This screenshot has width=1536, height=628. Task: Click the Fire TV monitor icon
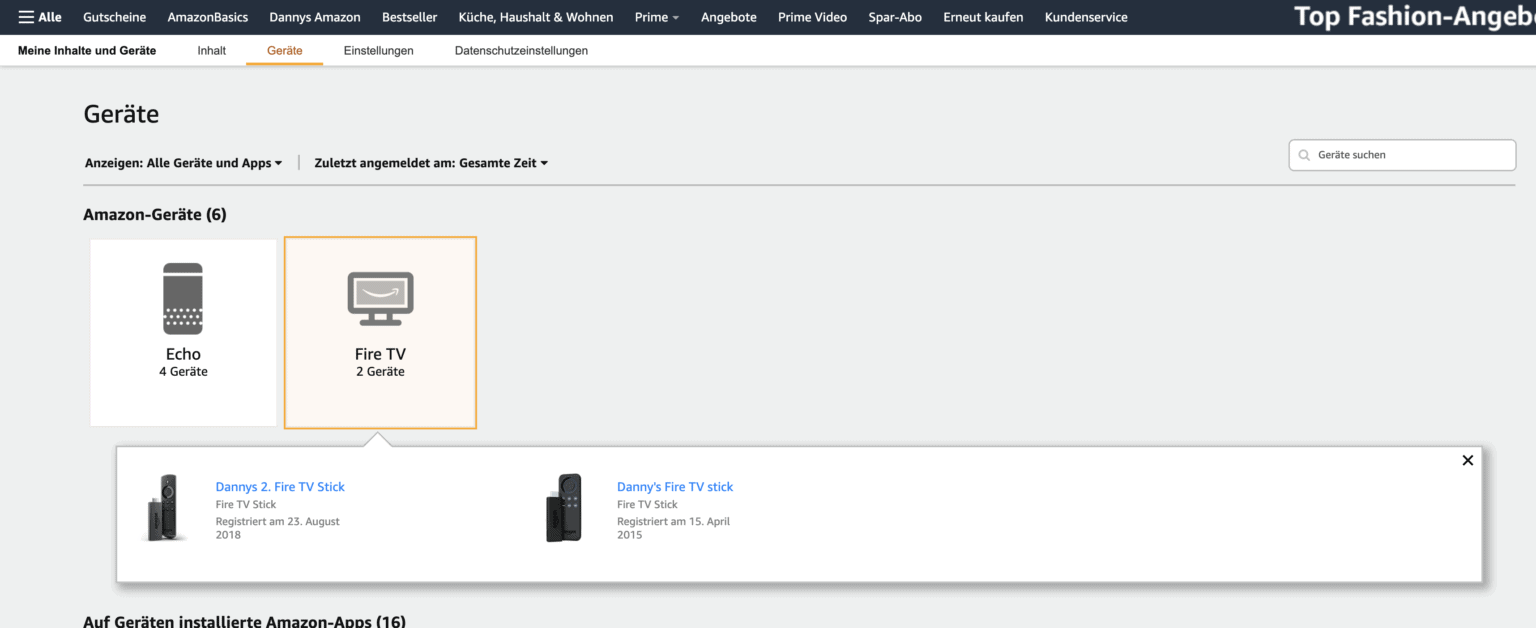tap(380, 299)
